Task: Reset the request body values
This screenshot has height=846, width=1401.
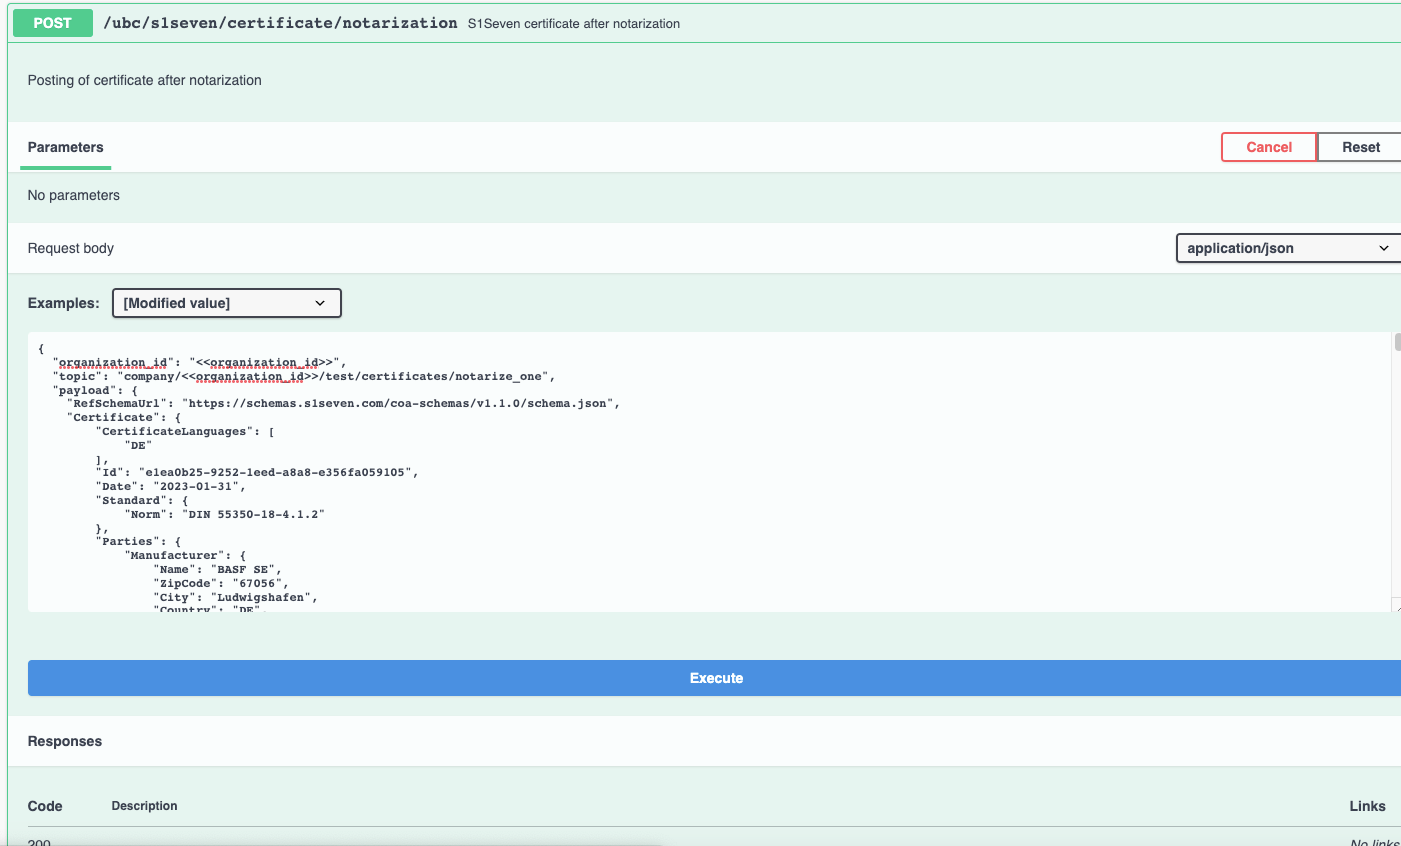Action: 1360,147
